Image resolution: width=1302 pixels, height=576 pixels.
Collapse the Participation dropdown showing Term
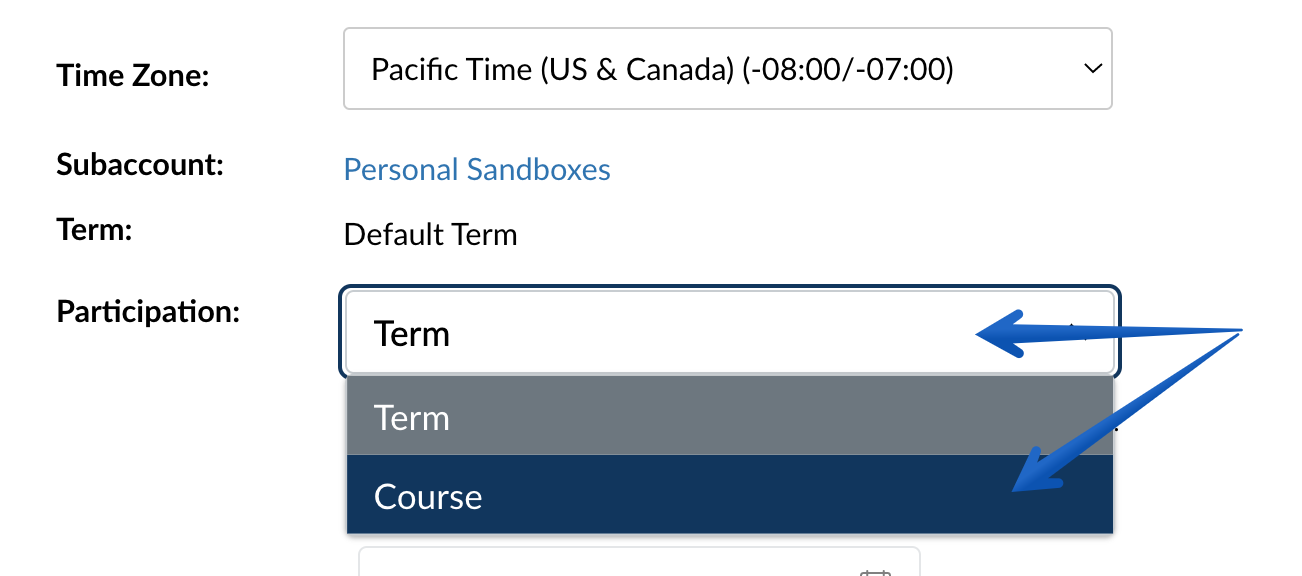[x=730, y=333]
